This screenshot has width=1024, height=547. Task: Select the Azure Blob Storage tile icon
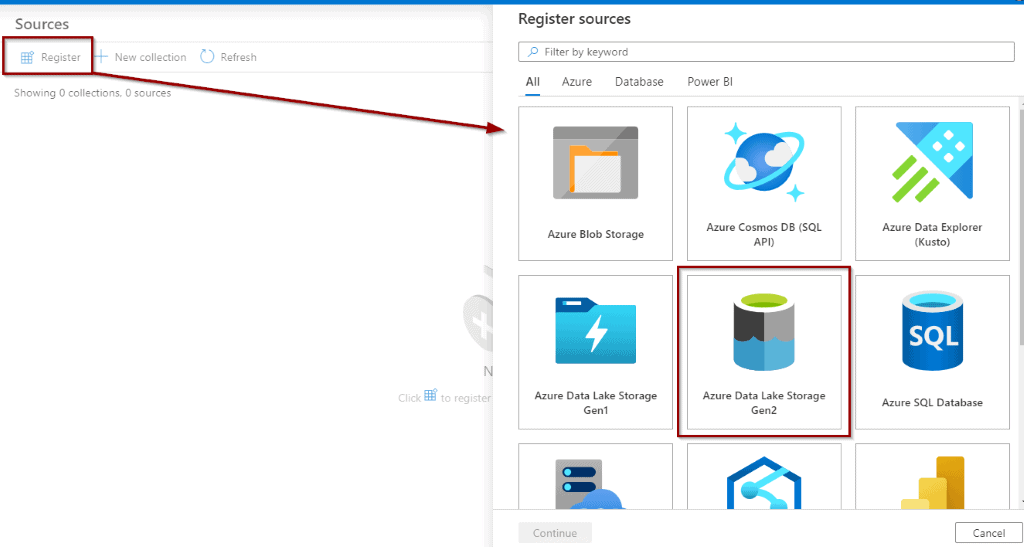point(595,163)
